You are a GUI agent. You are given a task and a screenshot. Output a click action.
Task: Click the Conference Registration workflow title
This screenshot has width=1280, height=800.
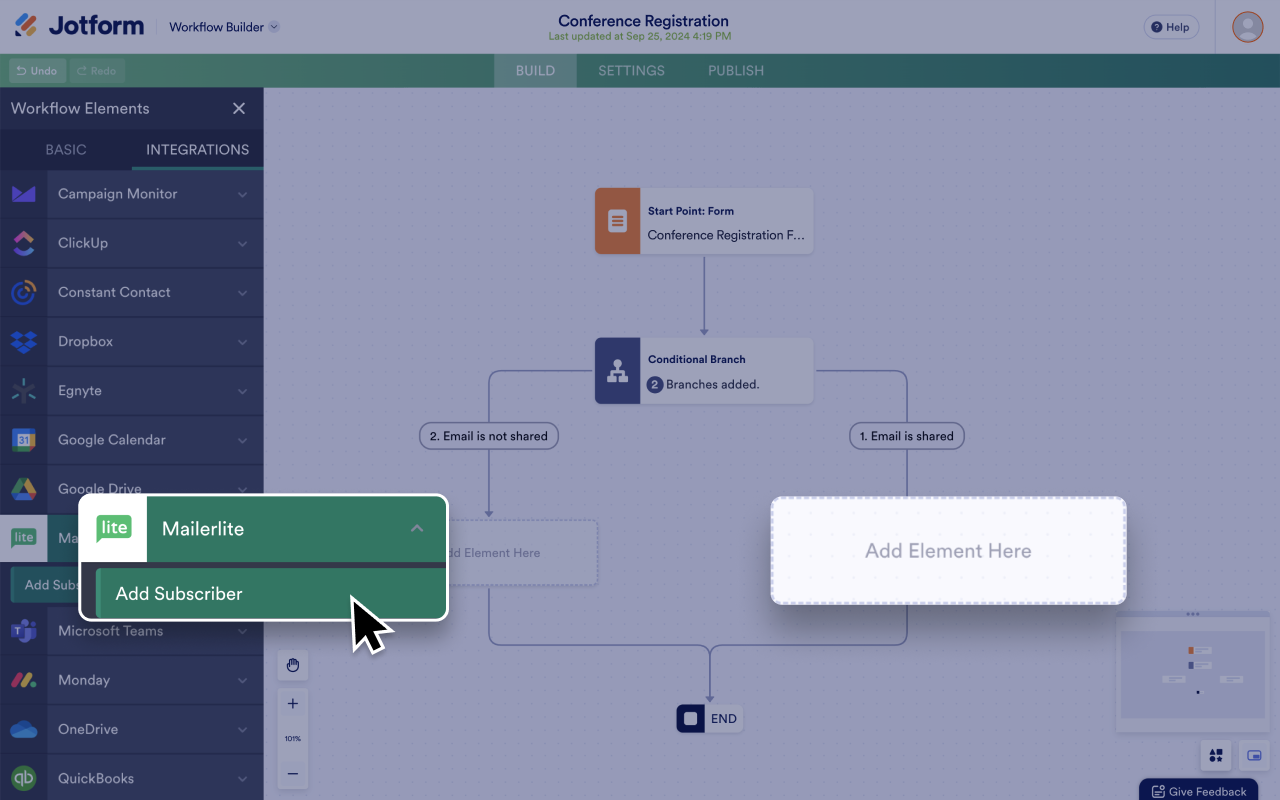coord(643,21)
